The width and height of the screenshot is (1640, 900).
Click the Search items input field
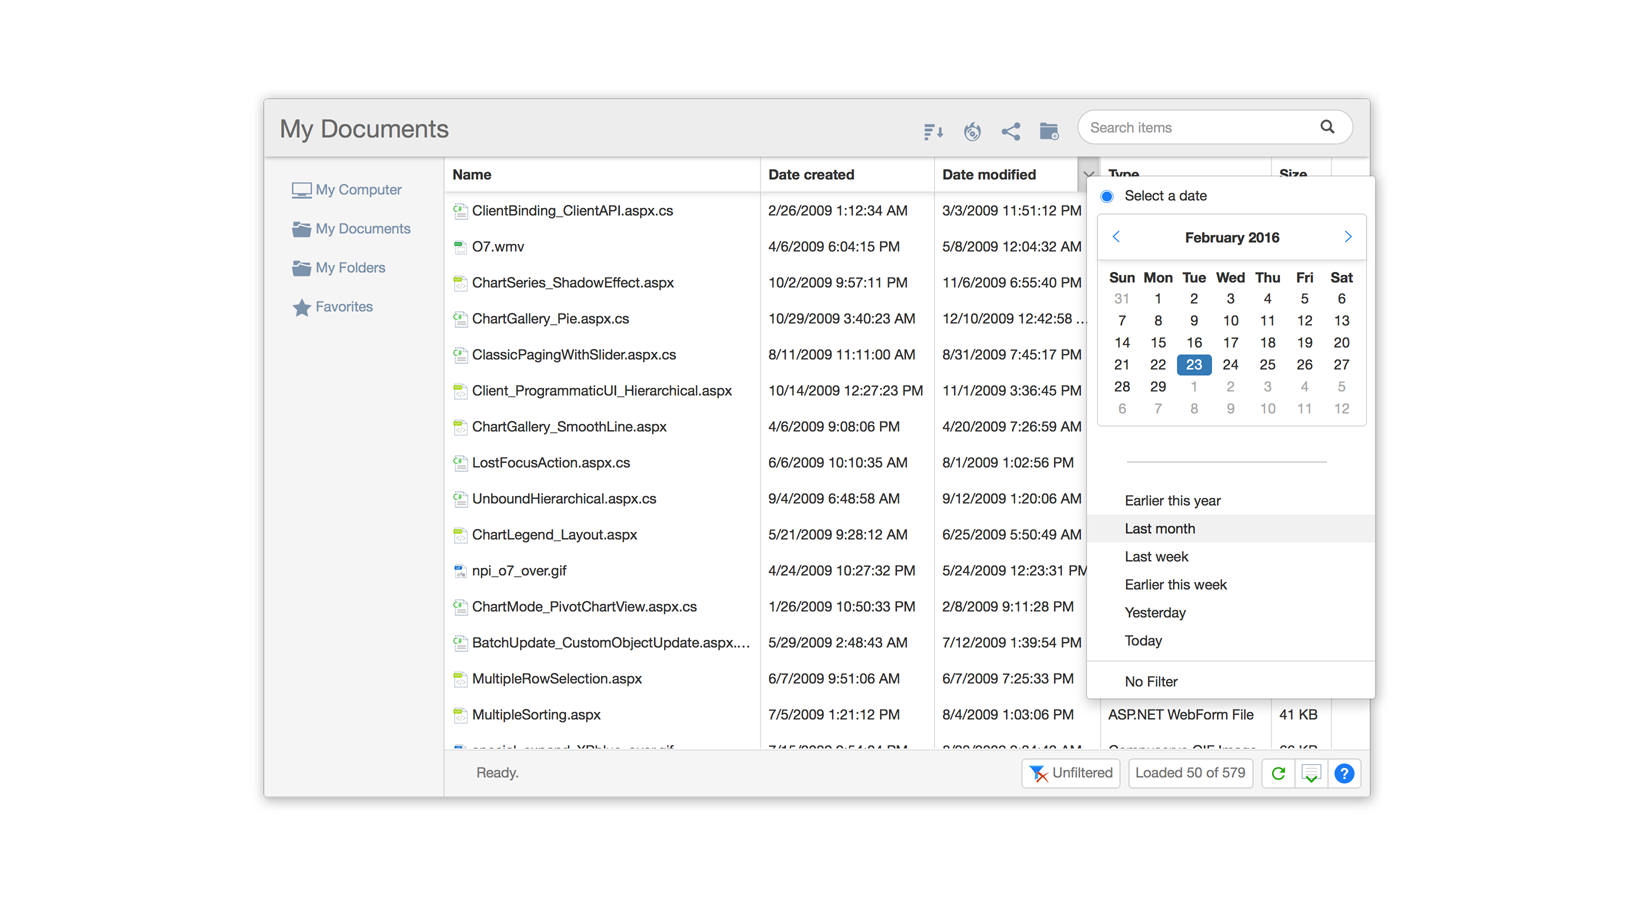[x=1200, y=128]
